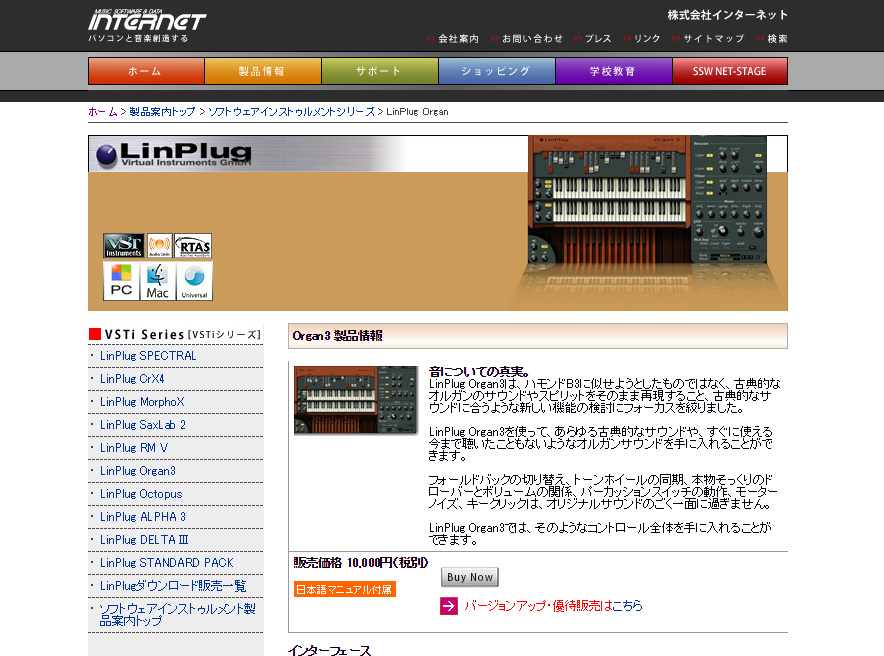Open the リンク page link
The height and width of the screenshot is (656, 884).
(x=647, y=39)
